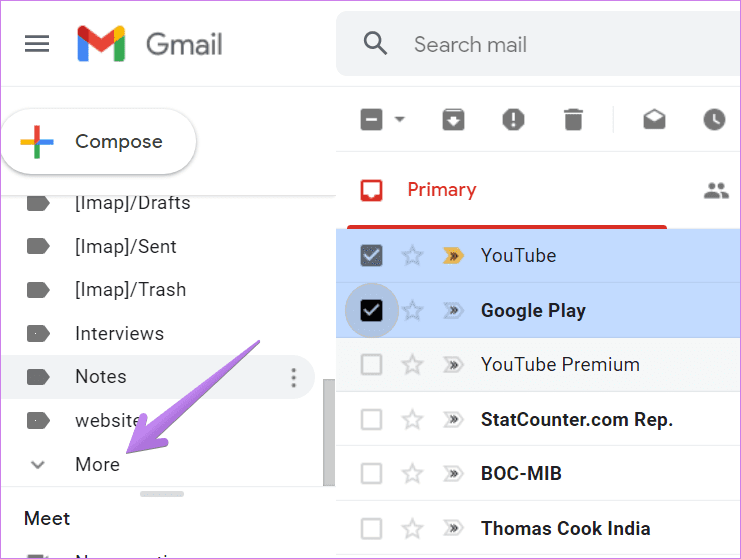Click the search magnifier icon
741x559 pixels.
[375, 43]
